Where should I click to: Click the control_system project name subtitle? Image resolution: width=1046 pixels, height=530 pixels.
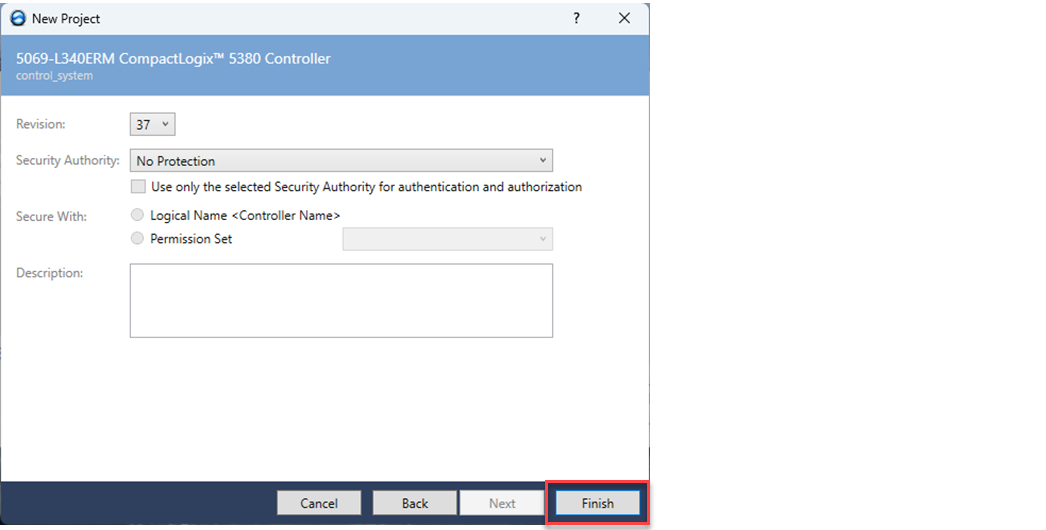coord(55,76)
